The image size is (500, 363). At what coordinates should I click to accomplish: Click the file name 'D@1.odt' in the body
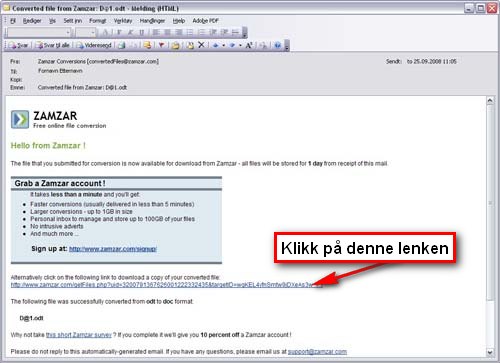pyautogui.click(x=31, y=318)
